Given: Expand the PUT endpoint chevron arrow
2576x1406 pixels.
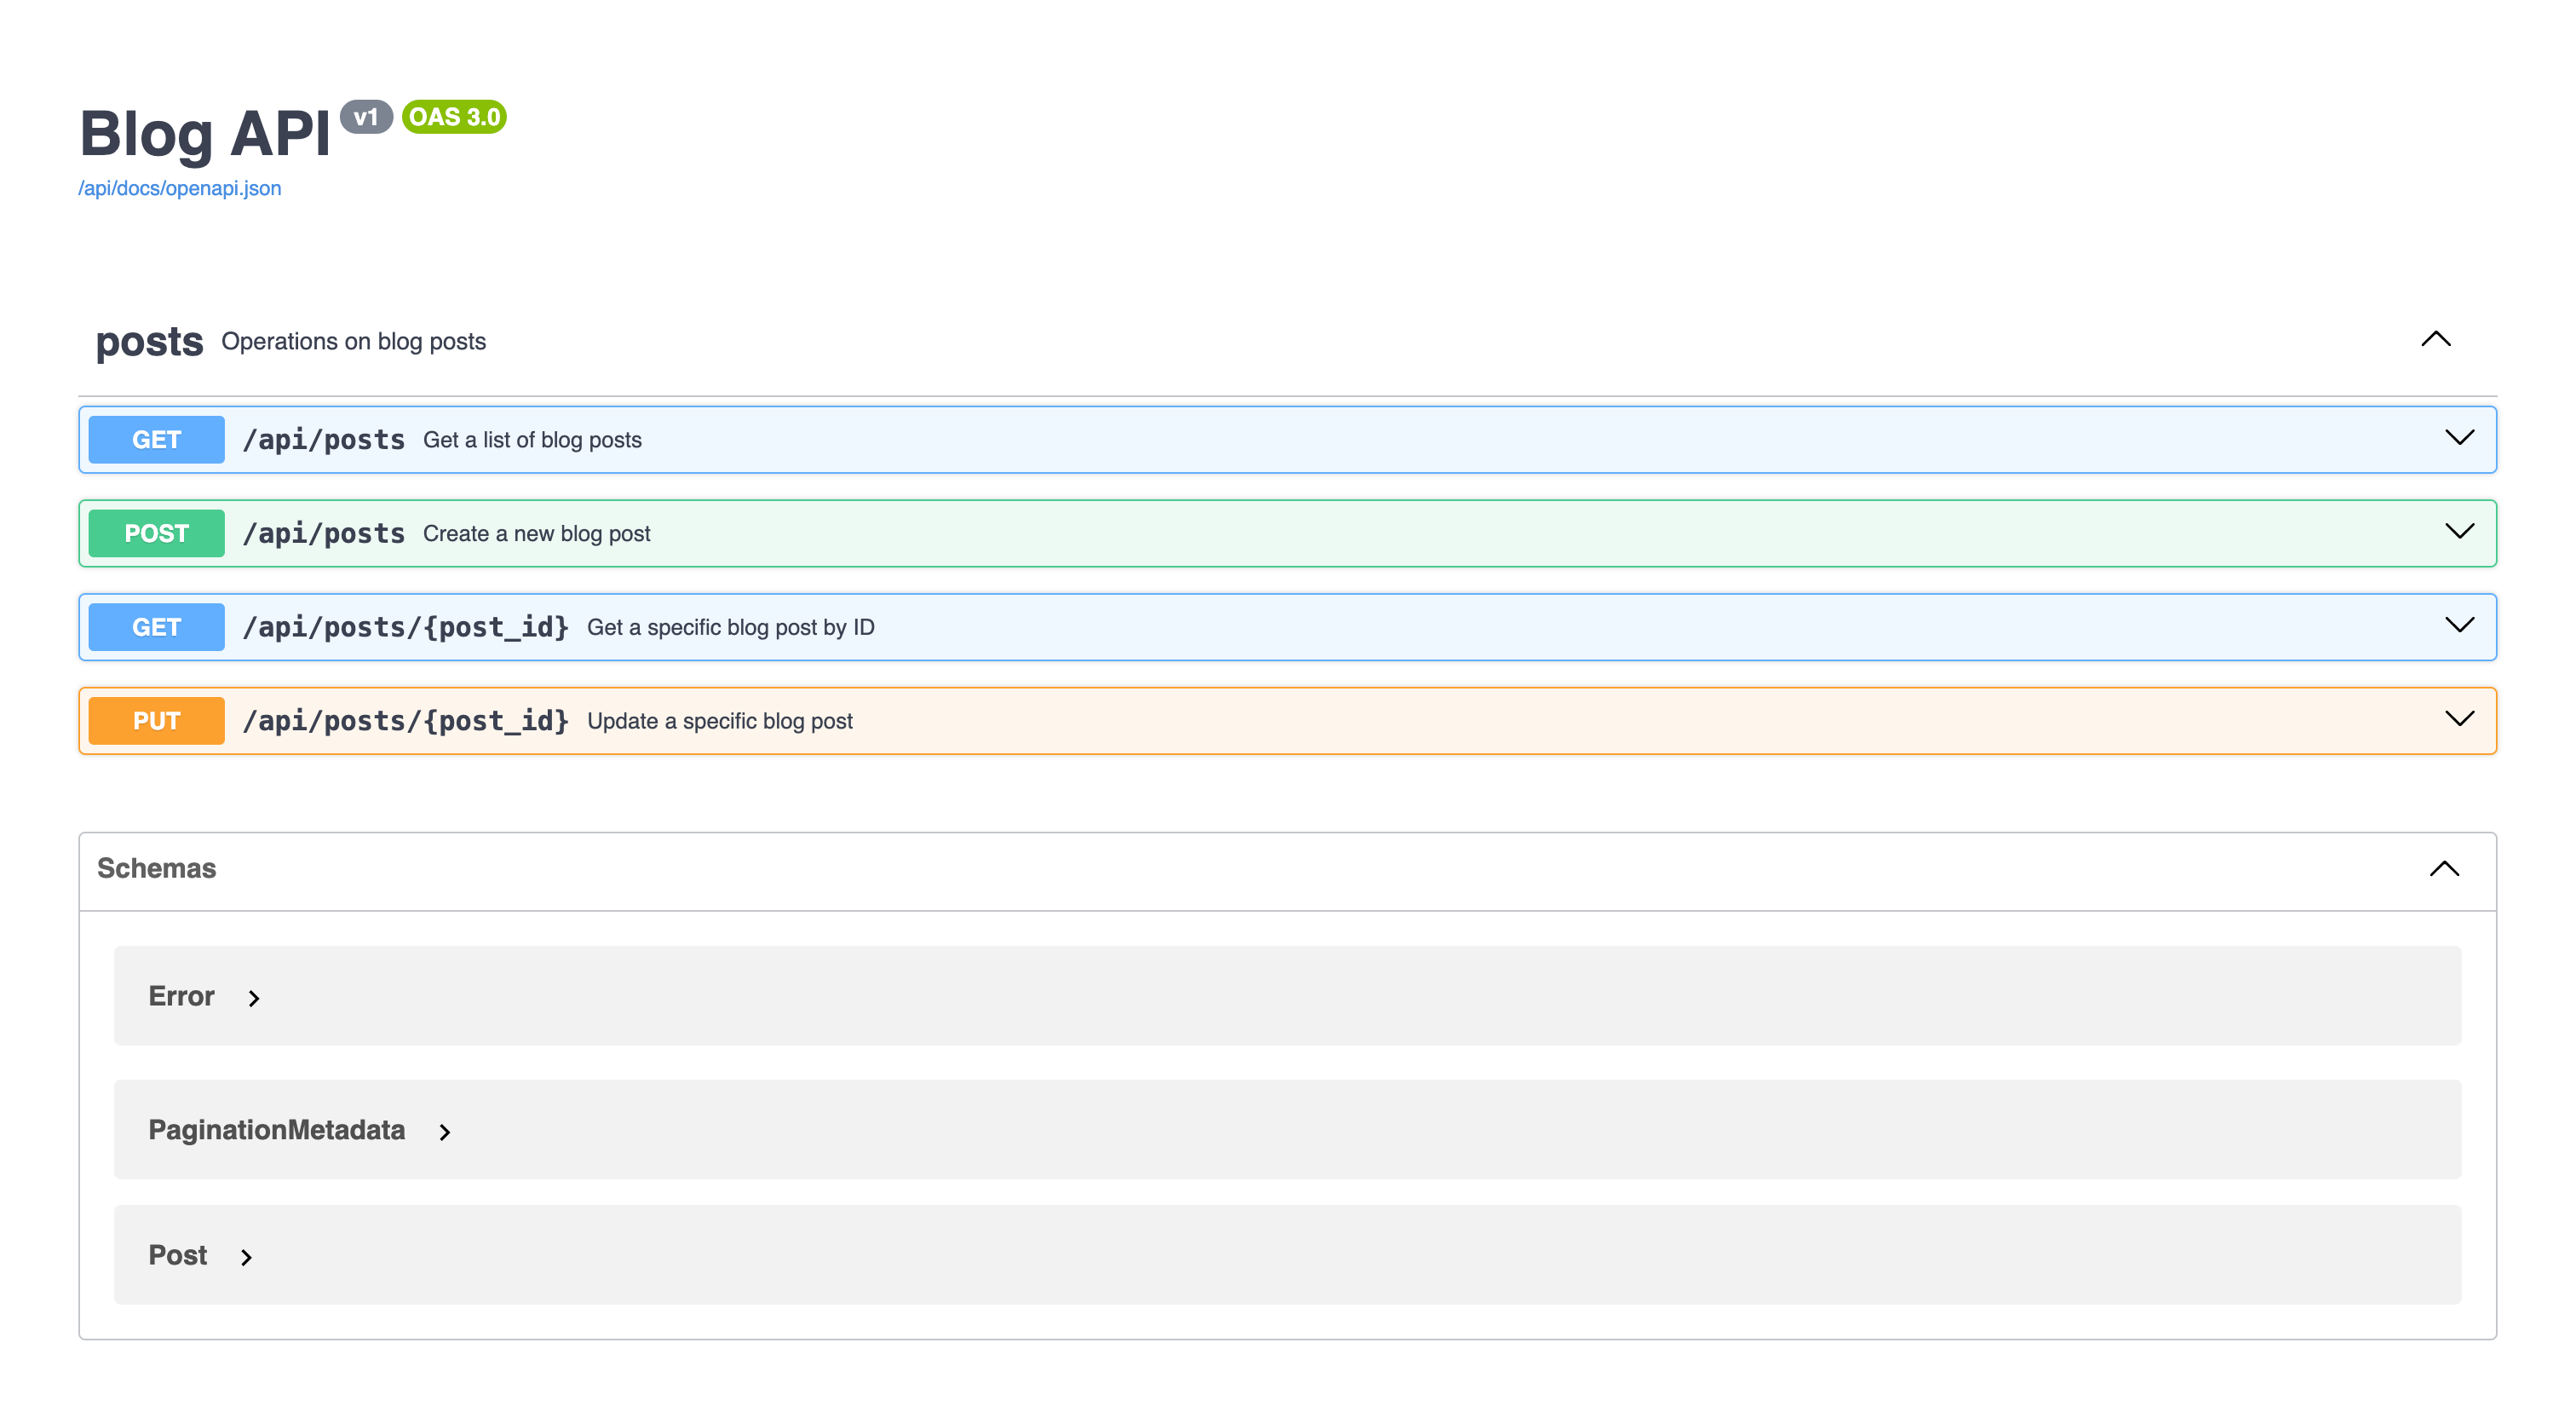Looking at the screenshot, I should 2459,719.
